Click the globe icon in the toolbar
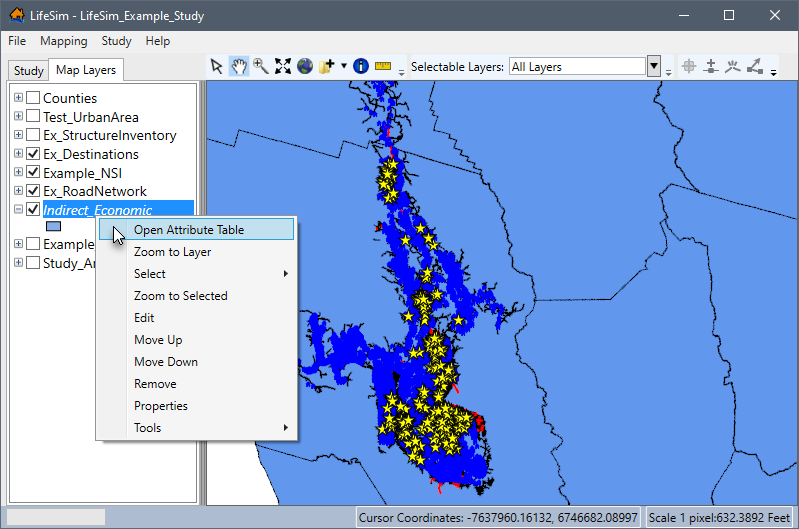This screenshot has height=529, width=799. pos(305,66)
